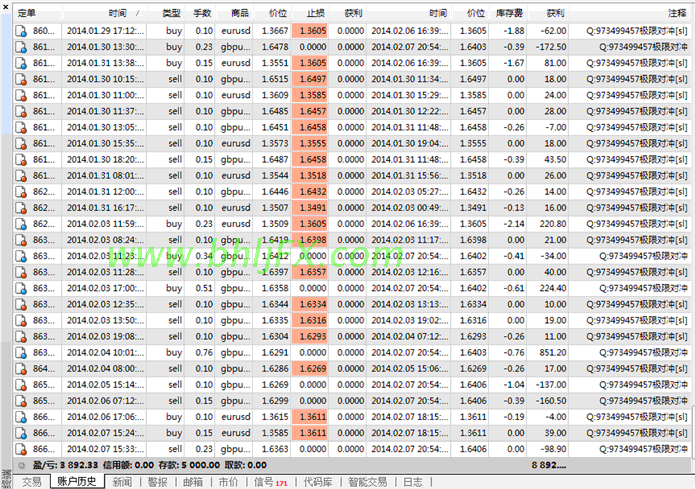
Task: Open the 智能交易 tab
Action: [x=368, y=482]
